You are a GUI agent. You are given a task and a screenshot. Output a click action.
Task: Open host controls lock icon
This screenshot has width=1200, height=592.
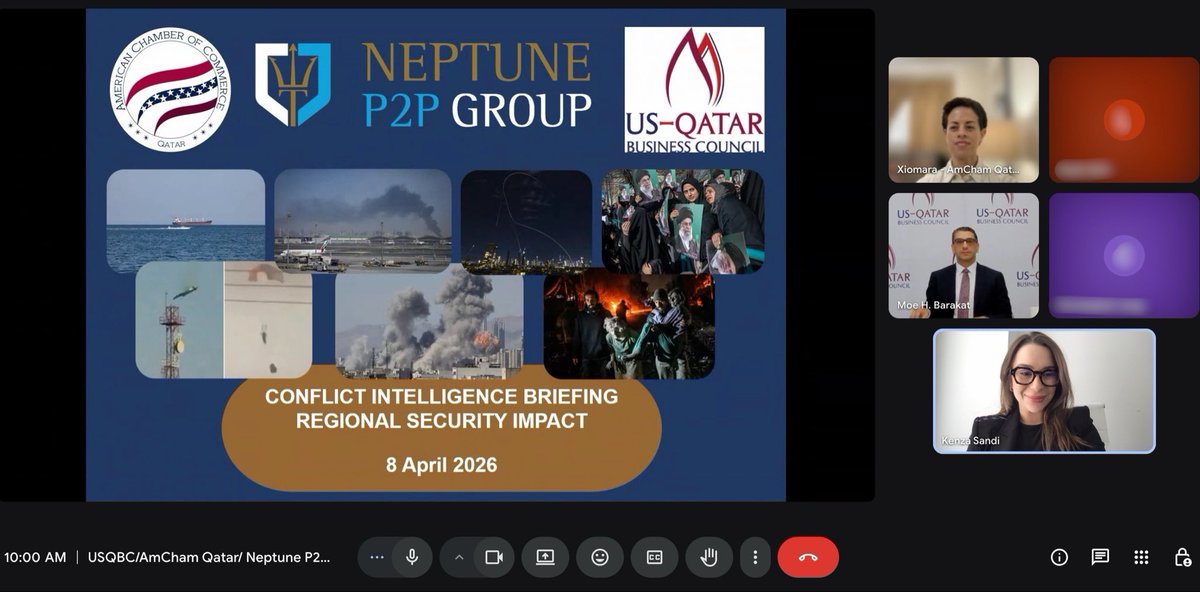coord(1181,557)
